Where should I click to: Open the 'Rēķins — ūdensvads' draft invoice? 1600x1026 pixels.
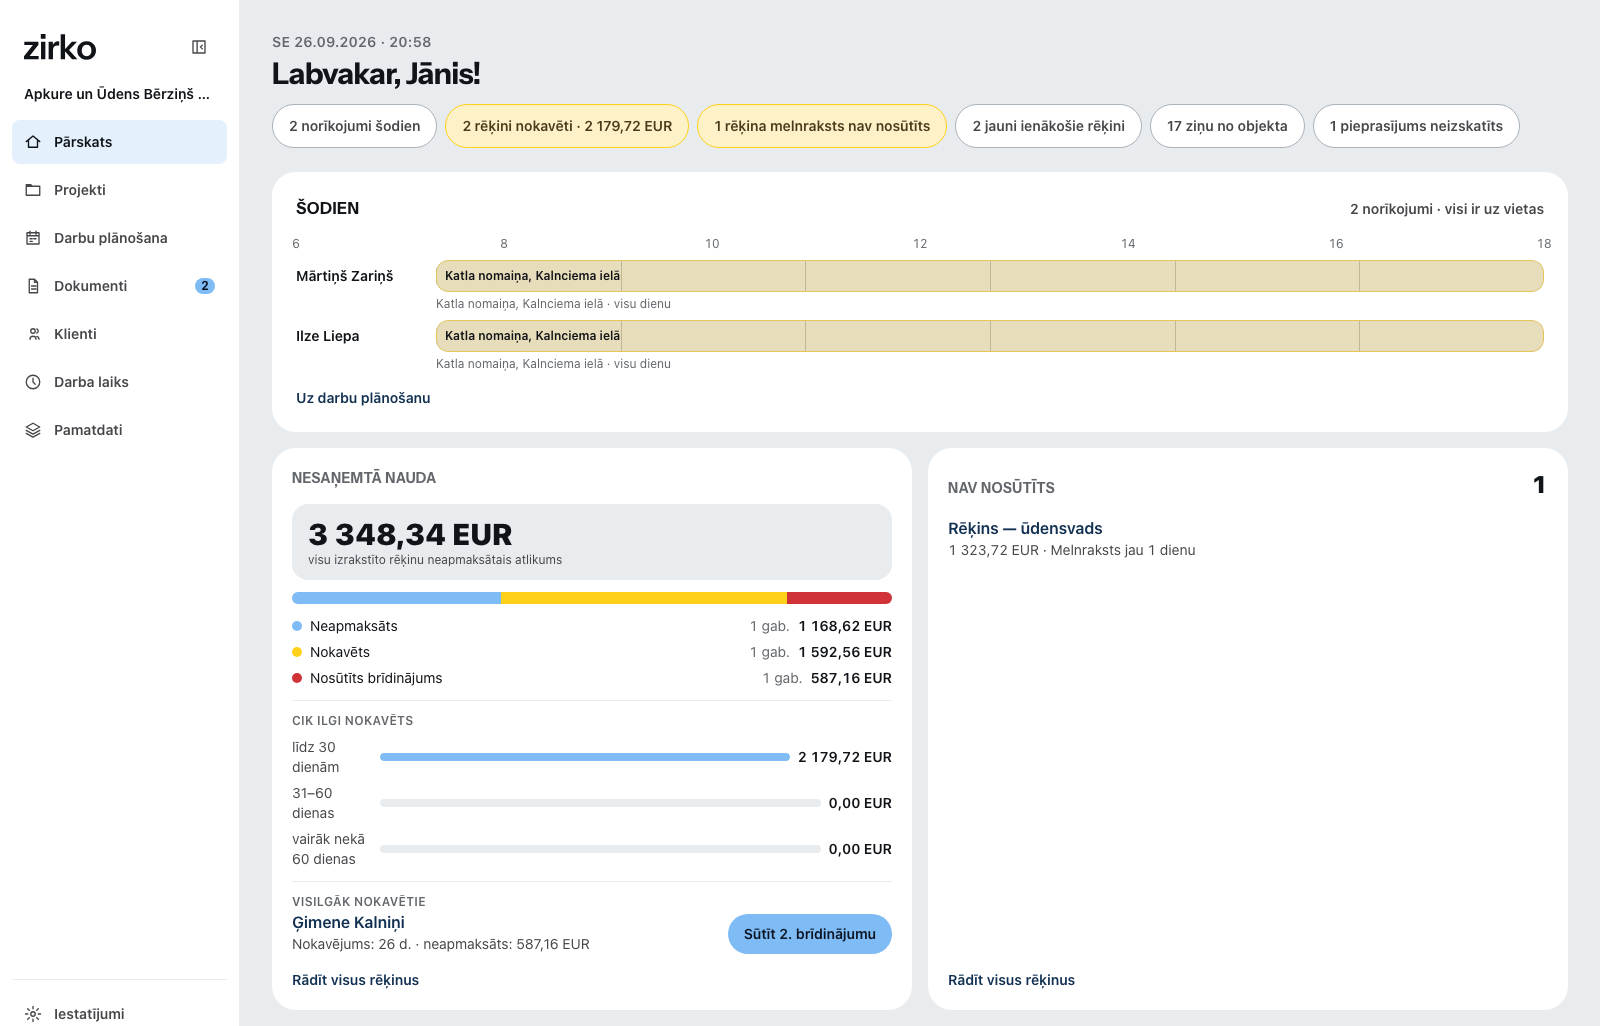(1025, 528)
